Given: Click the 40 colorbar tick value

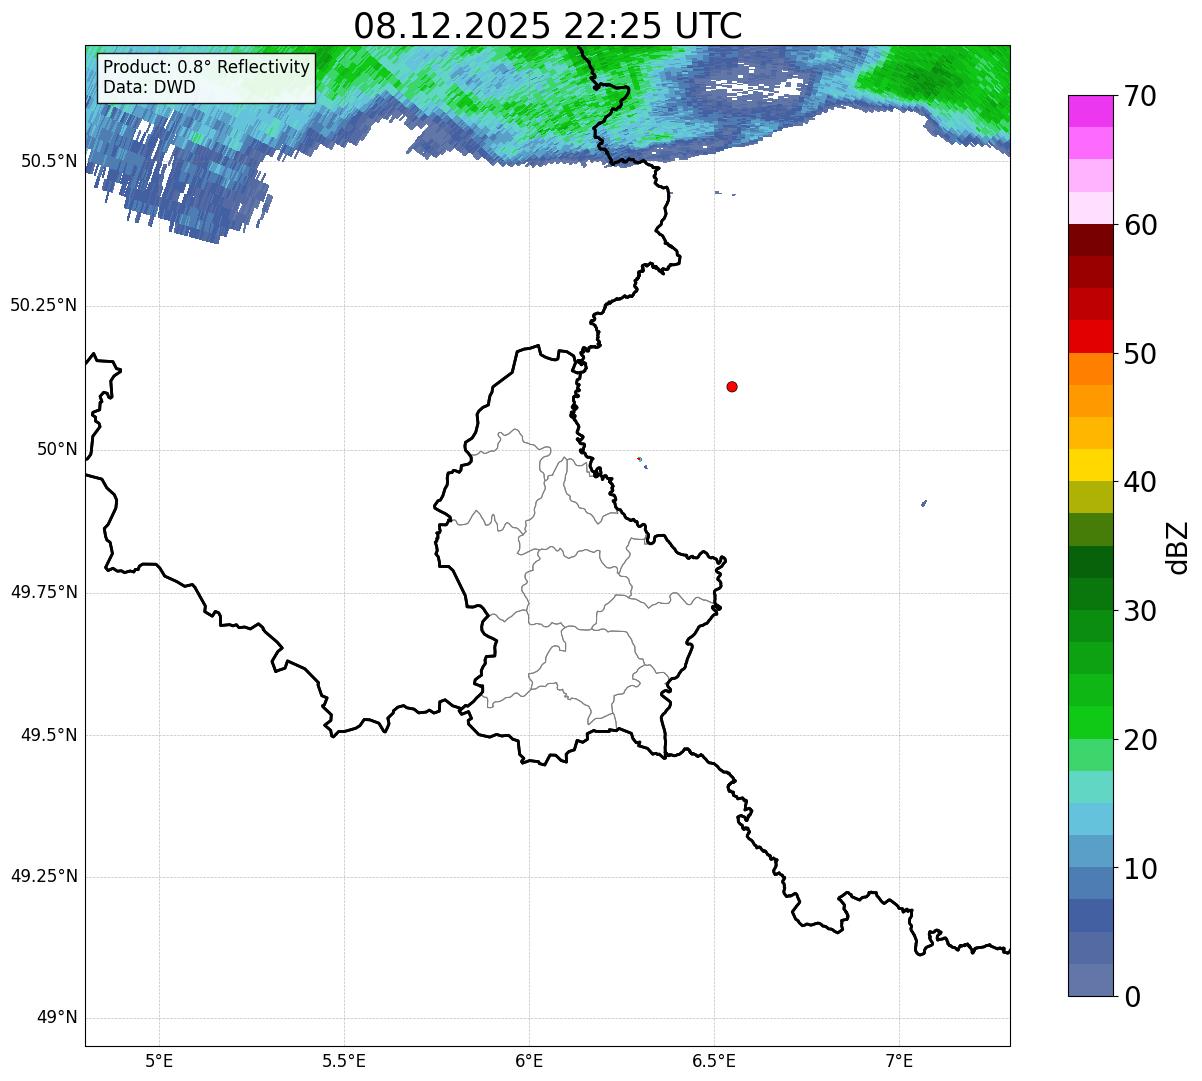Looking at the screenshot, I should coord(1140,482).
